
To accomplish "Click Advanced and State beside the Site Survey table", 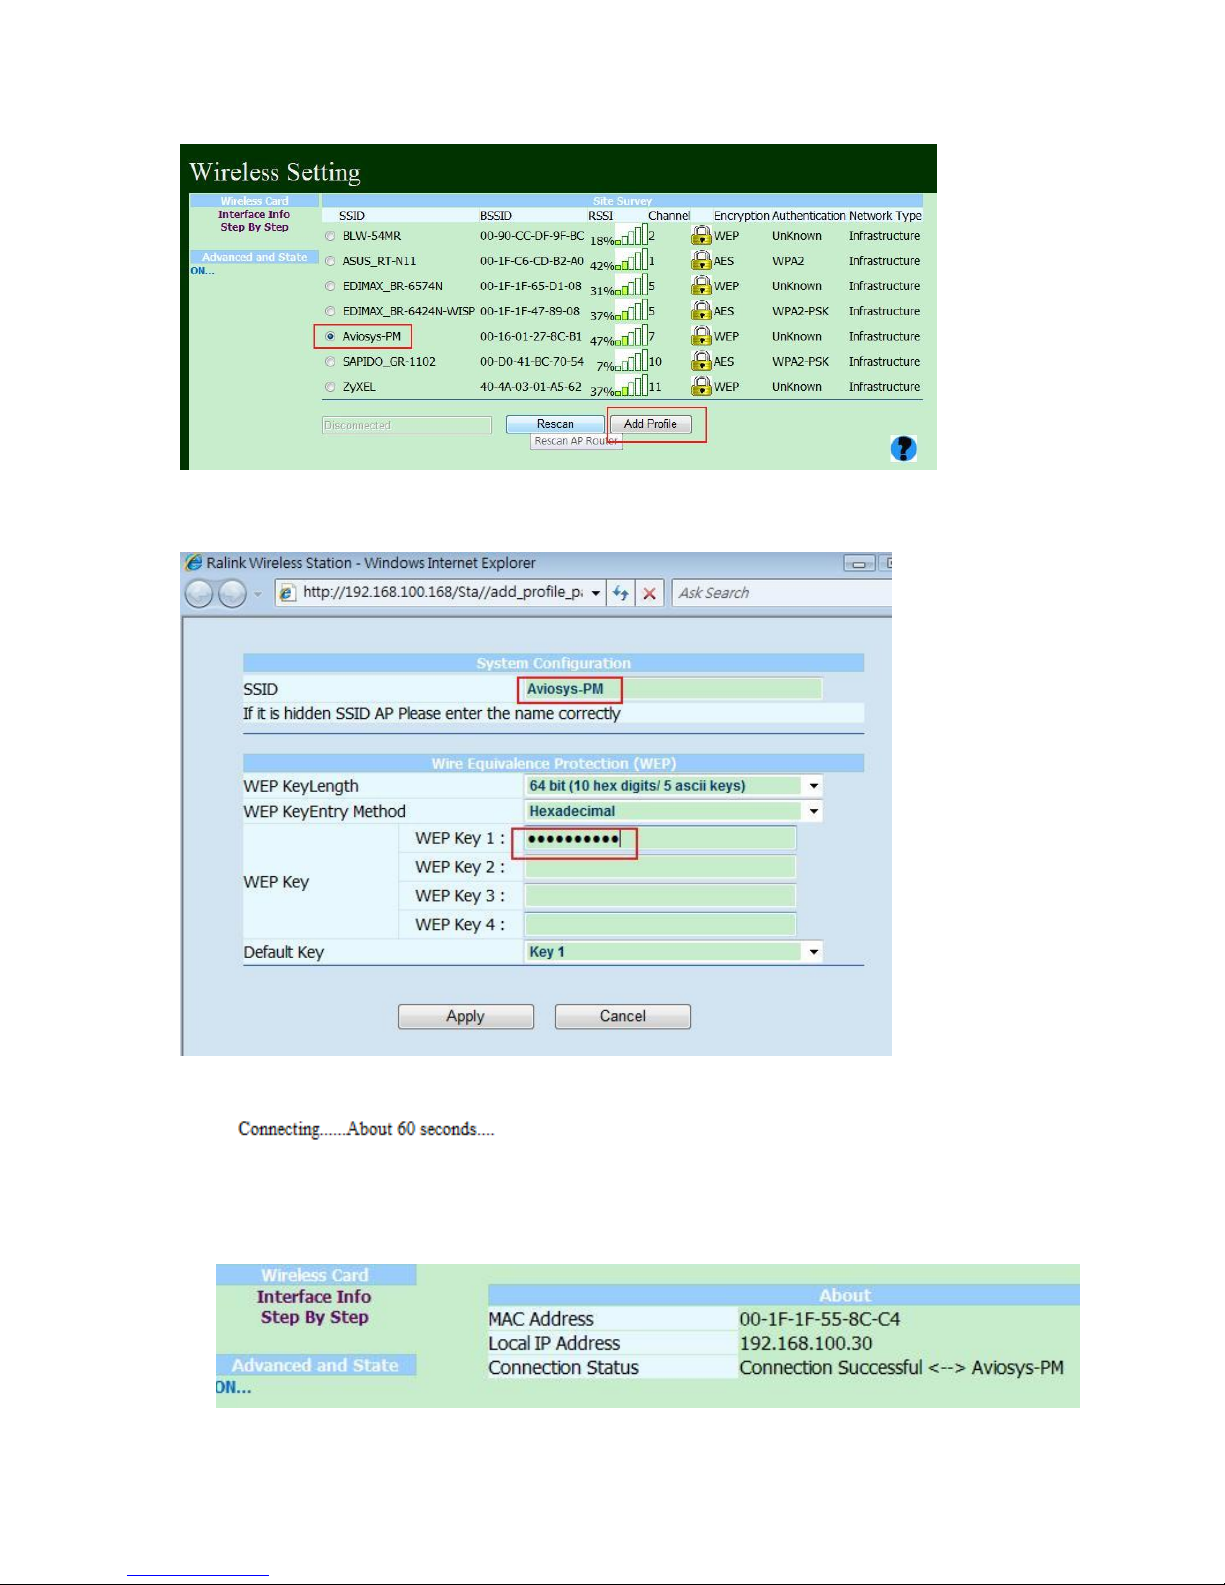I will point(255,257).
